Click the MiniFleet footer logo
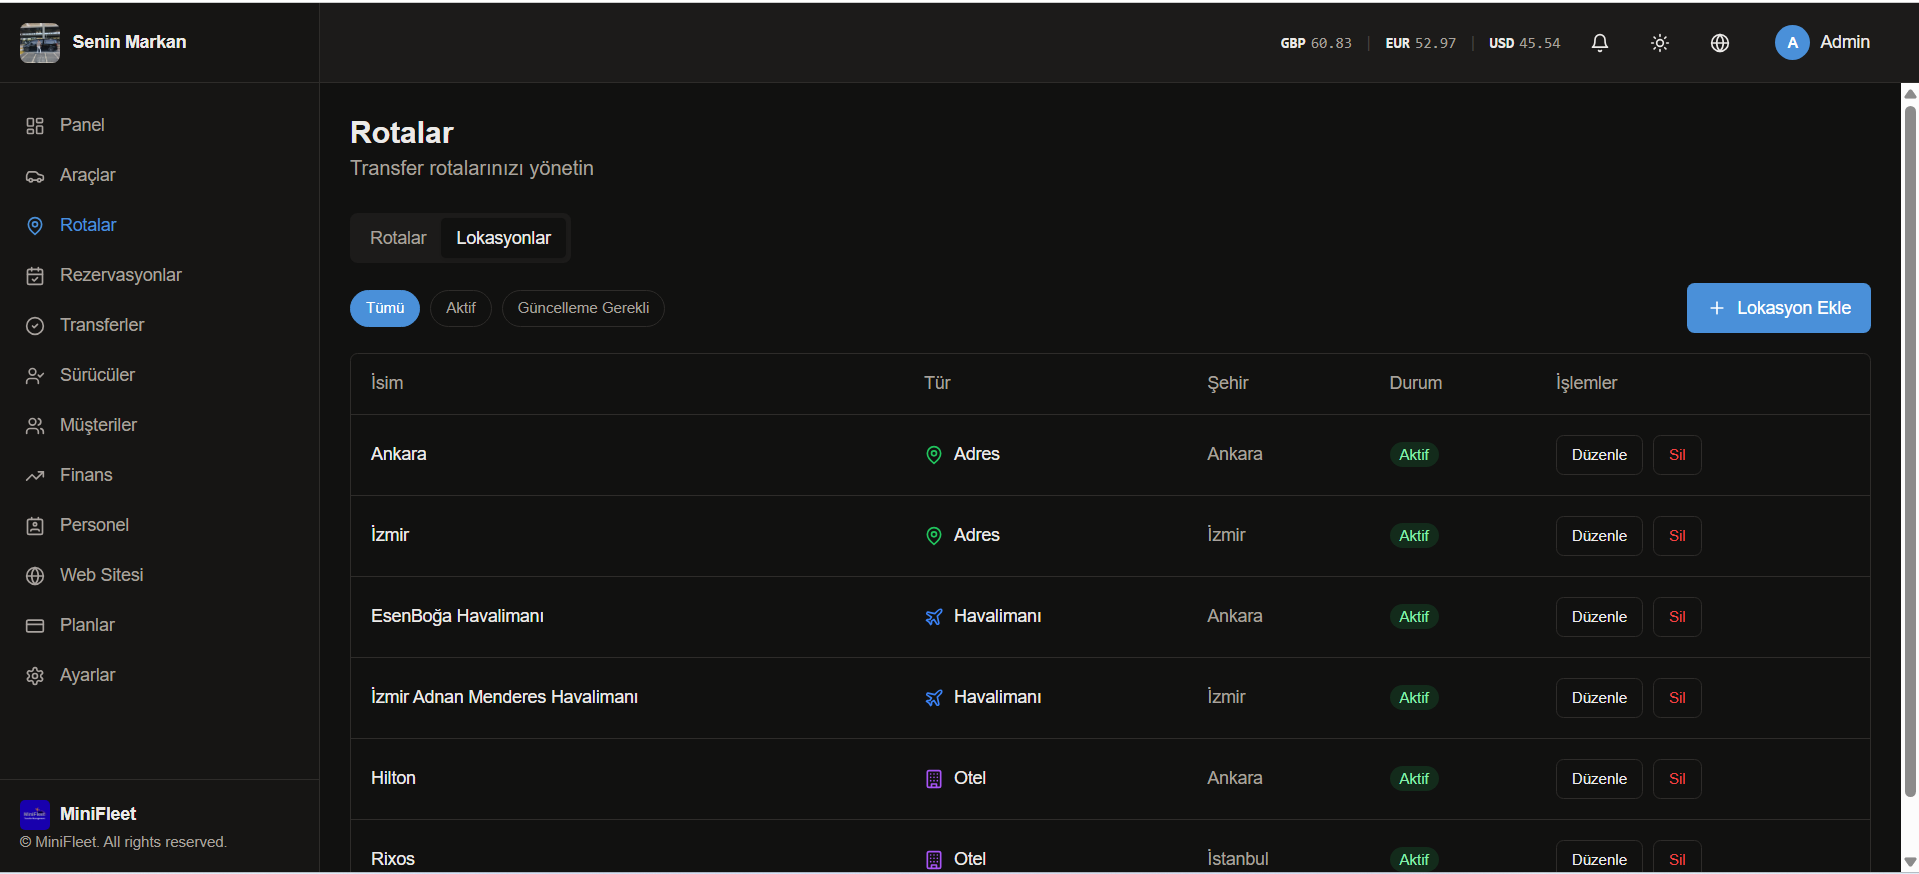The width and height of the screenshot is (1919, 874). click(35, 814)
